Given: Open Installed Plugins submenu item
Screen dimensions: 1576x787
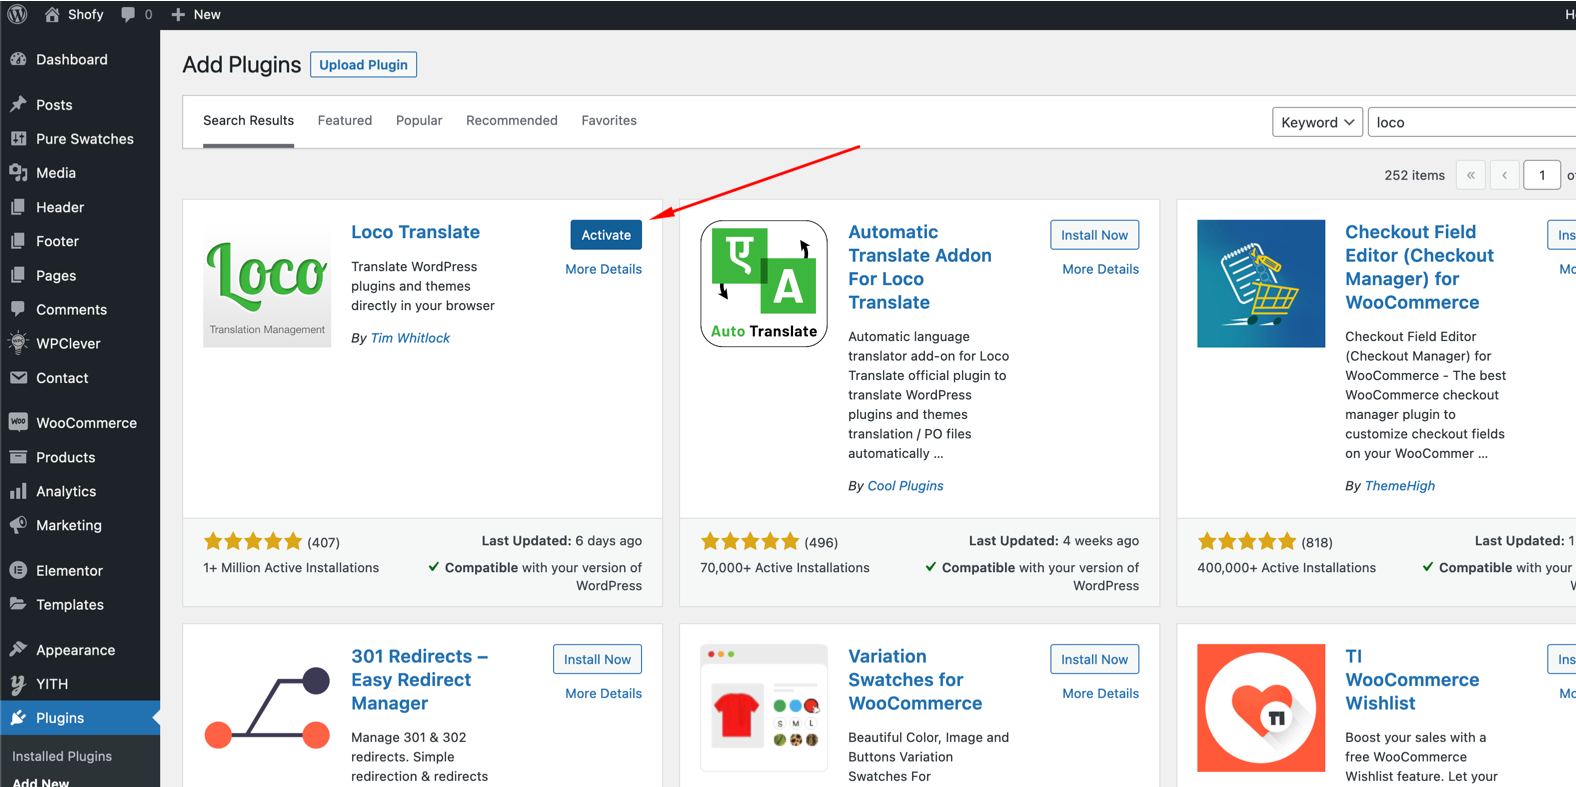Looking at the screenshot, I should (62, 756).
